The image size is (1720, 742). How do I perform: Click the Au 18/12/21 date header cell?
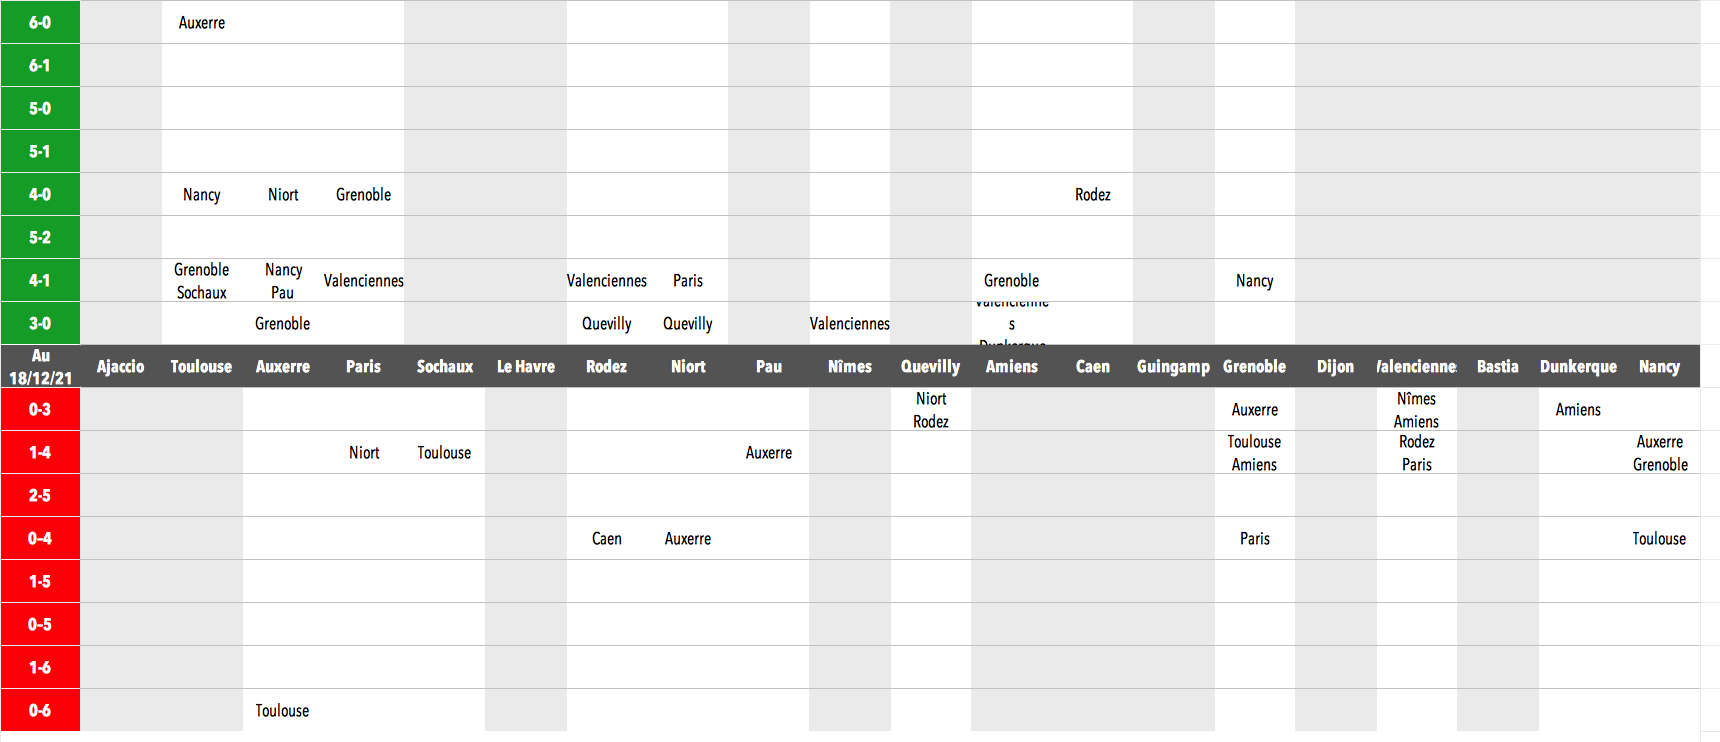pyautogui.click(x=40, y=366)
